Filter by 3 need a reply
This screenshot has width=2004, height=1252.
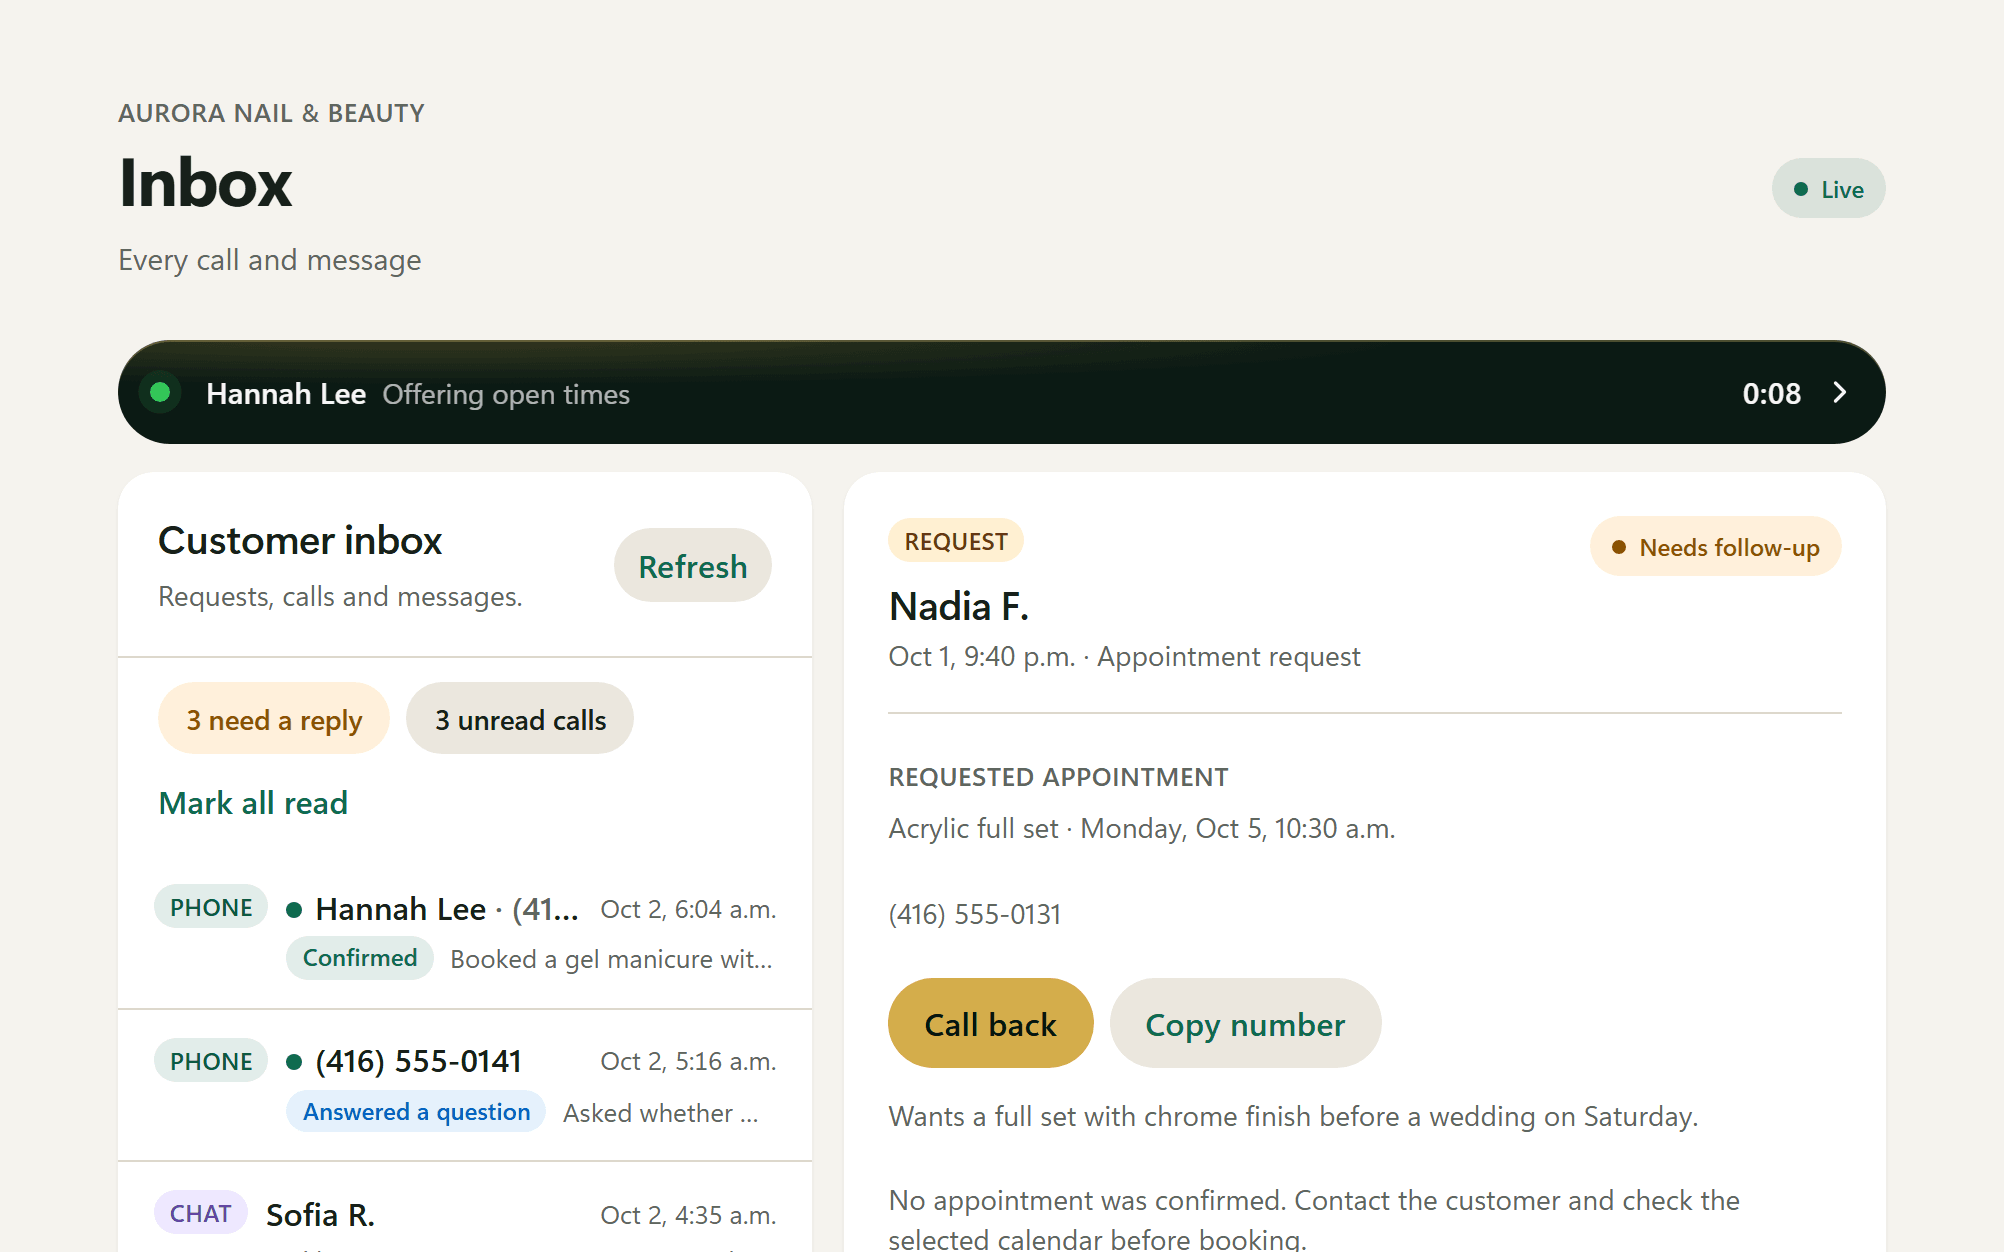click(x=274, y=719)
